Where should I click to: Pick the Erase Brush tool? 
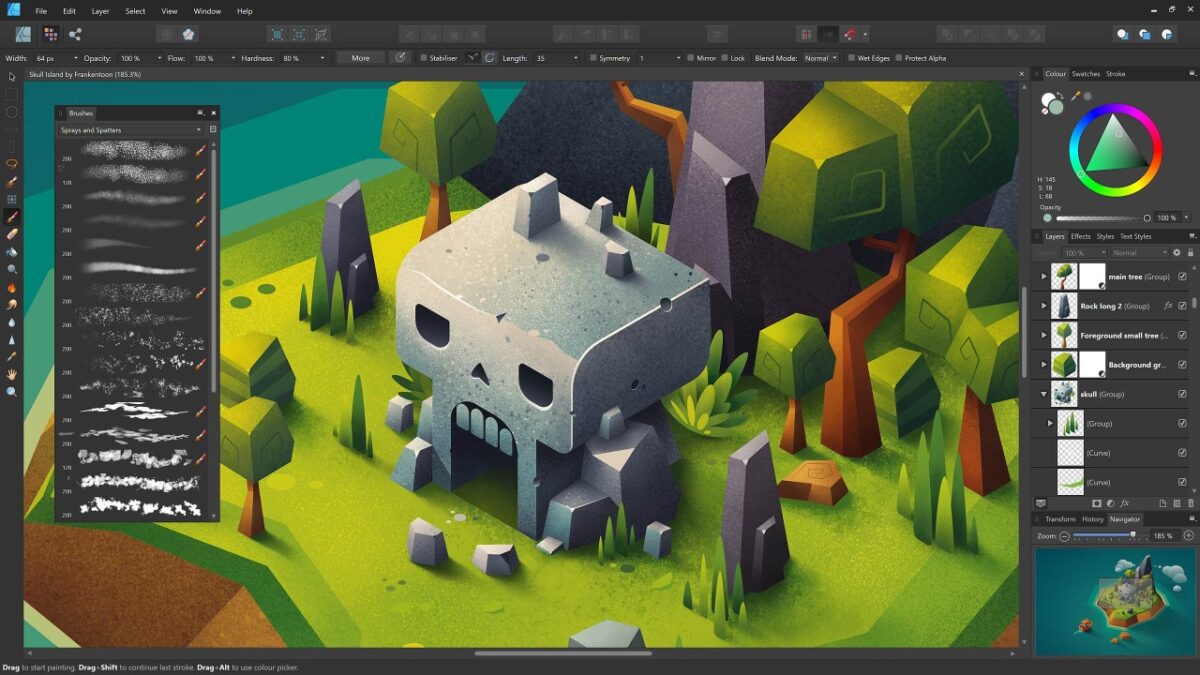[x=12, y=233]
